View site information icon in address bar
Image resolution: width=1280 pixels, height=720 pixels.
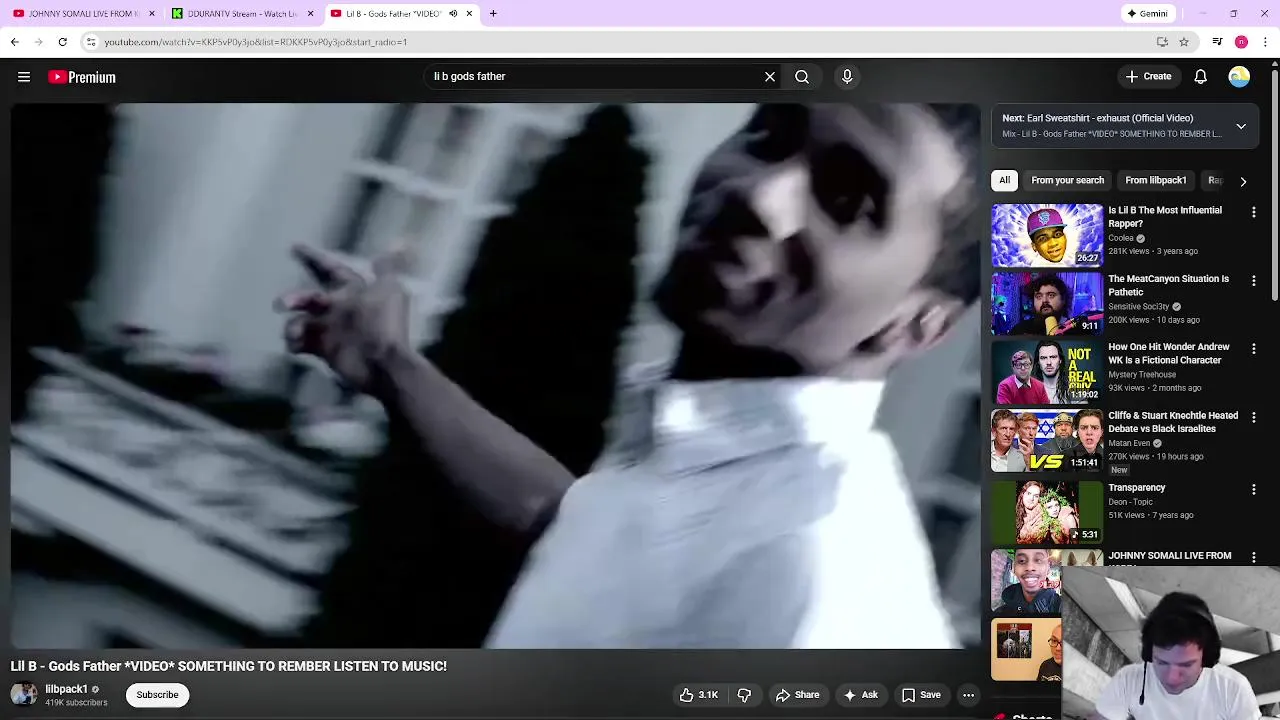(91, 42)
